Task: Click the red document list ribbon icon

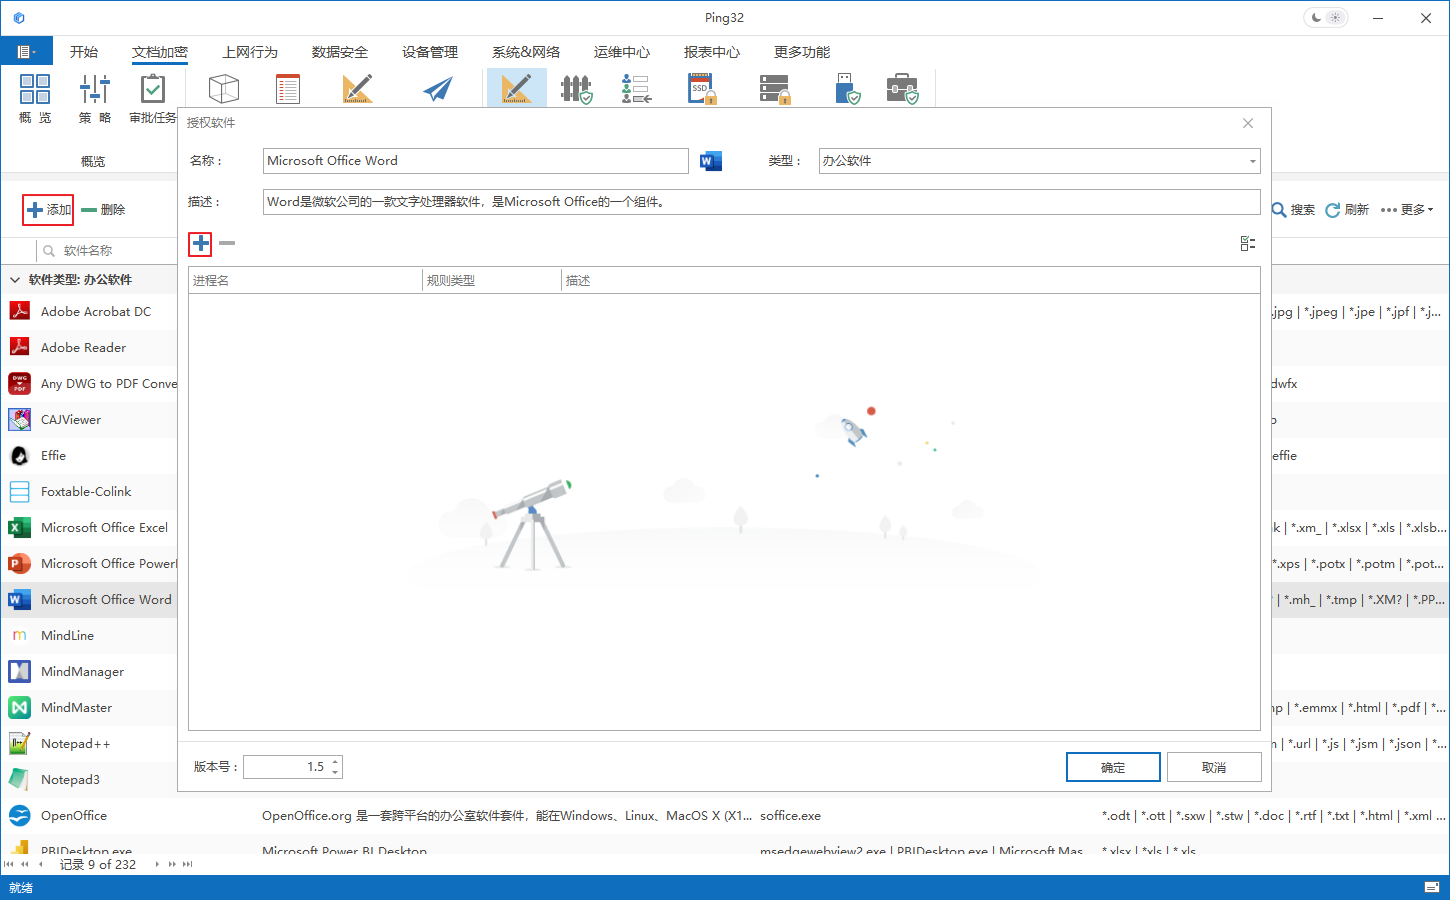Action: click(x=288, y=89)
